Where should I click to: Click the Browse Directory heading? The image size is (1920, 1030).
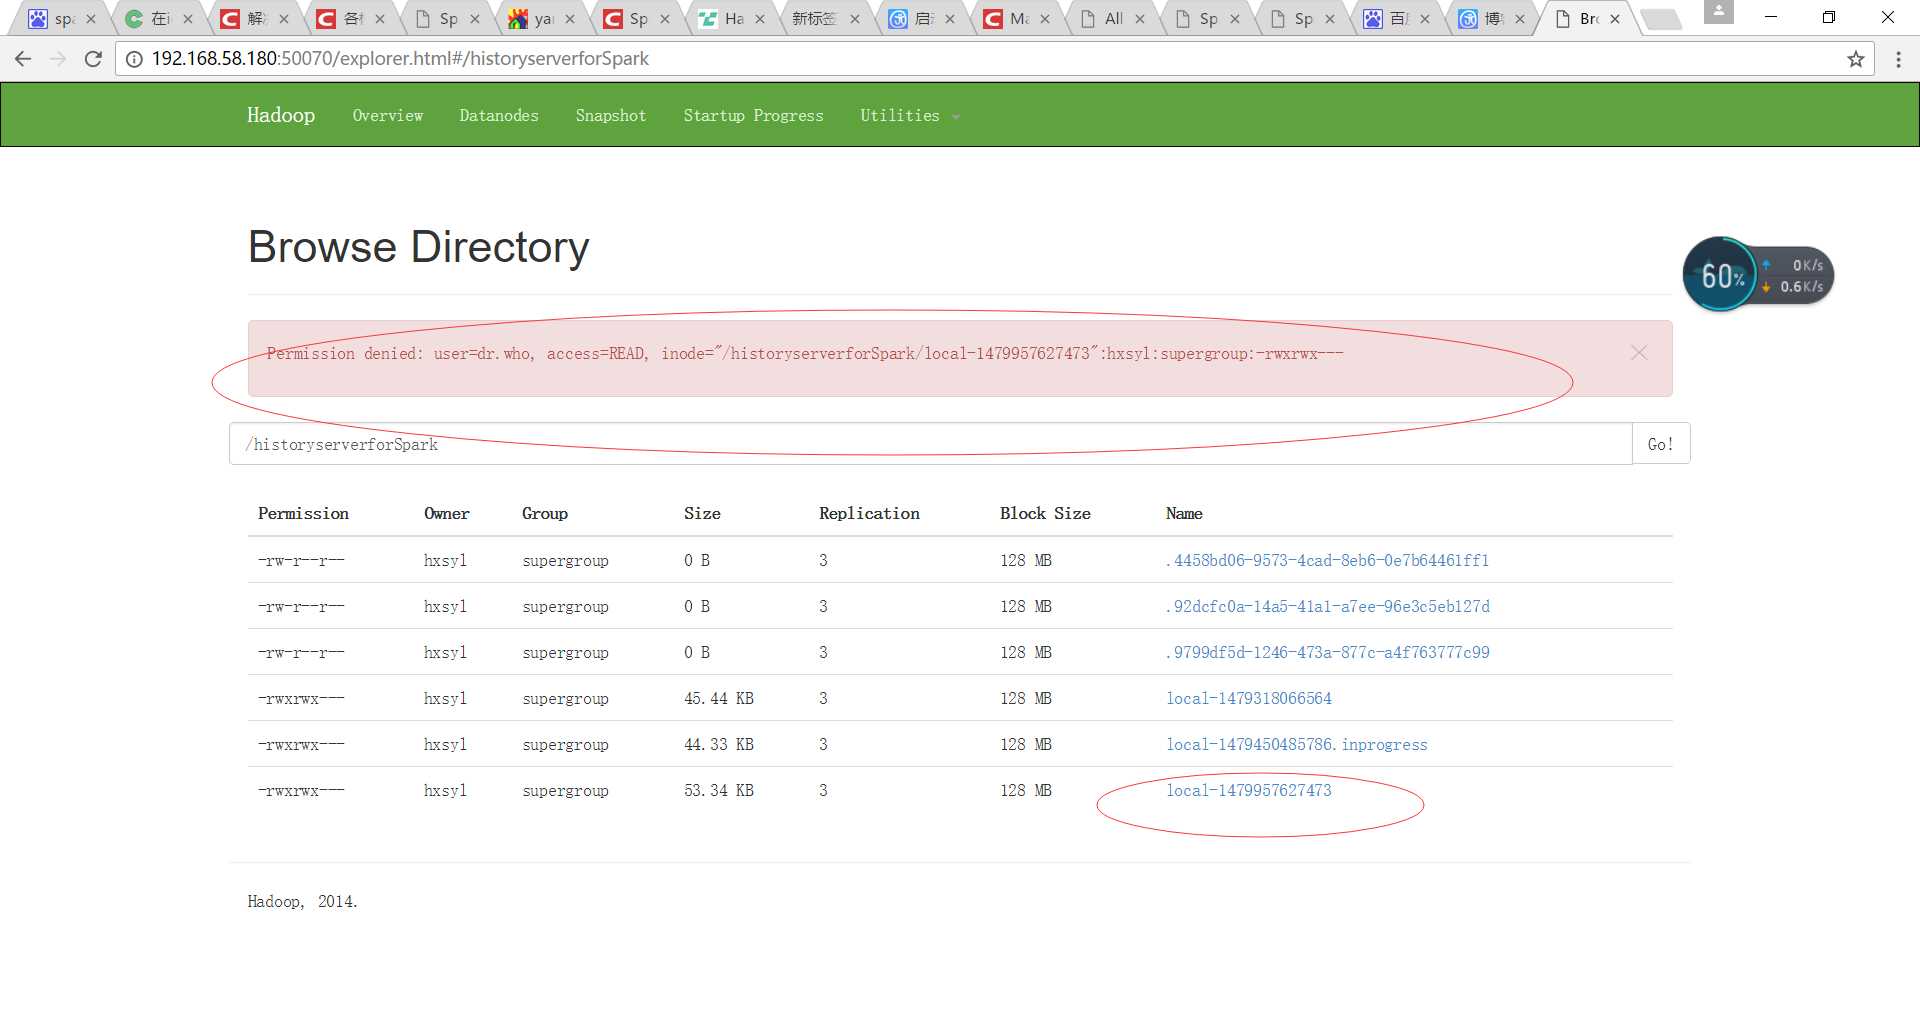click(x=419, y=247)
